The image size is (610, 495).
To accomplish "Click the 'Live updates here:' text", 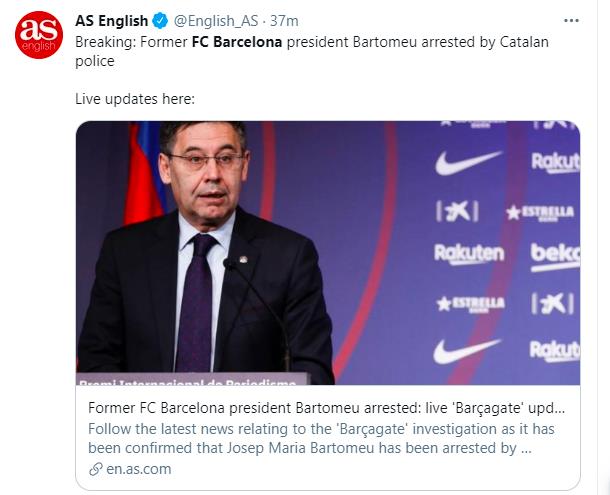I will coord(135,99).
